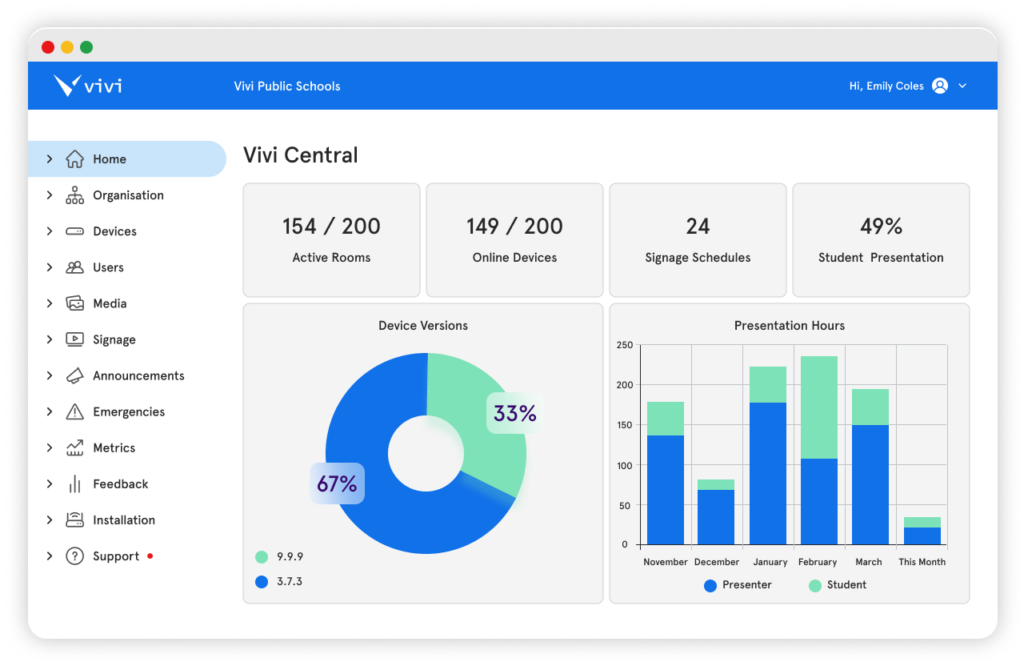This screenshot has height=666, width=1024.
Task: Open the Signage Schedules card
Action: (x=697, y=240)
